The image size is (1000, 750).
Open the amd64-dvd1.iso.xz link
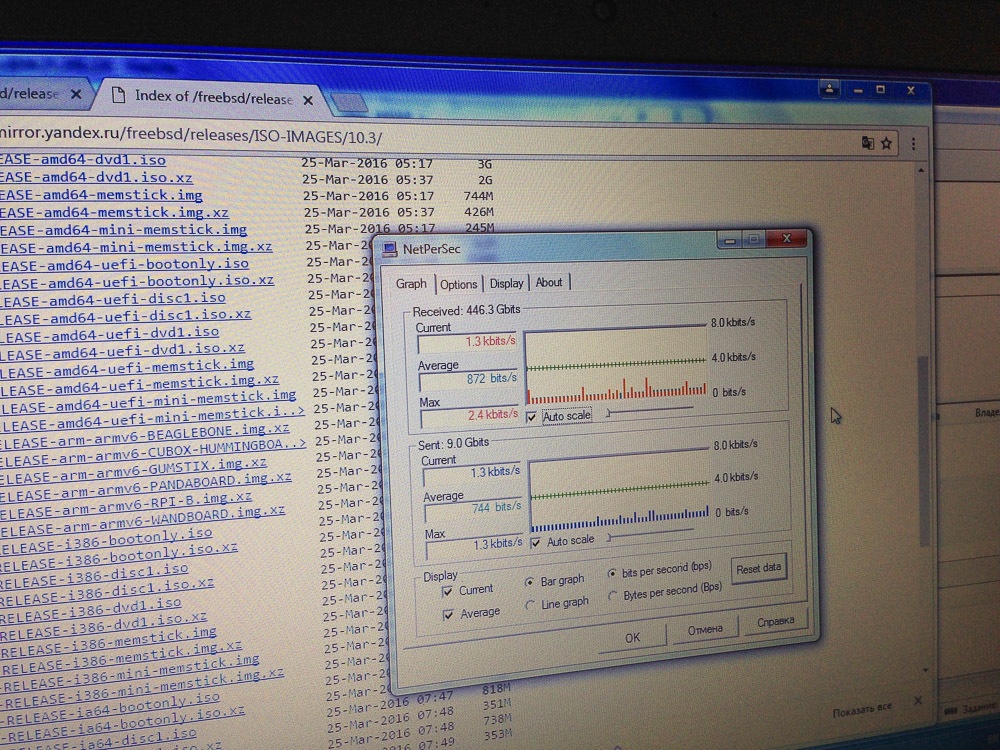96,177
